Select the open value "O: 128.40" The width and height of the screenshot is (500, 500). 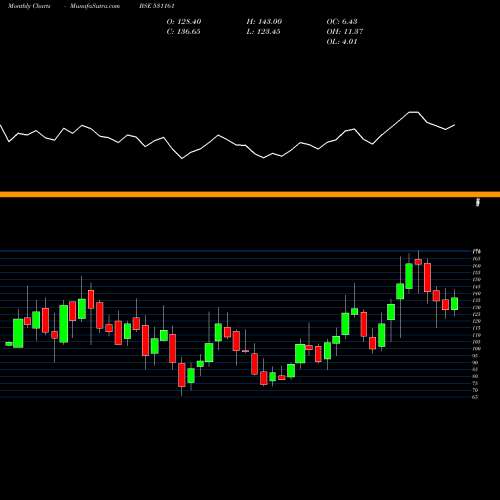184,22
